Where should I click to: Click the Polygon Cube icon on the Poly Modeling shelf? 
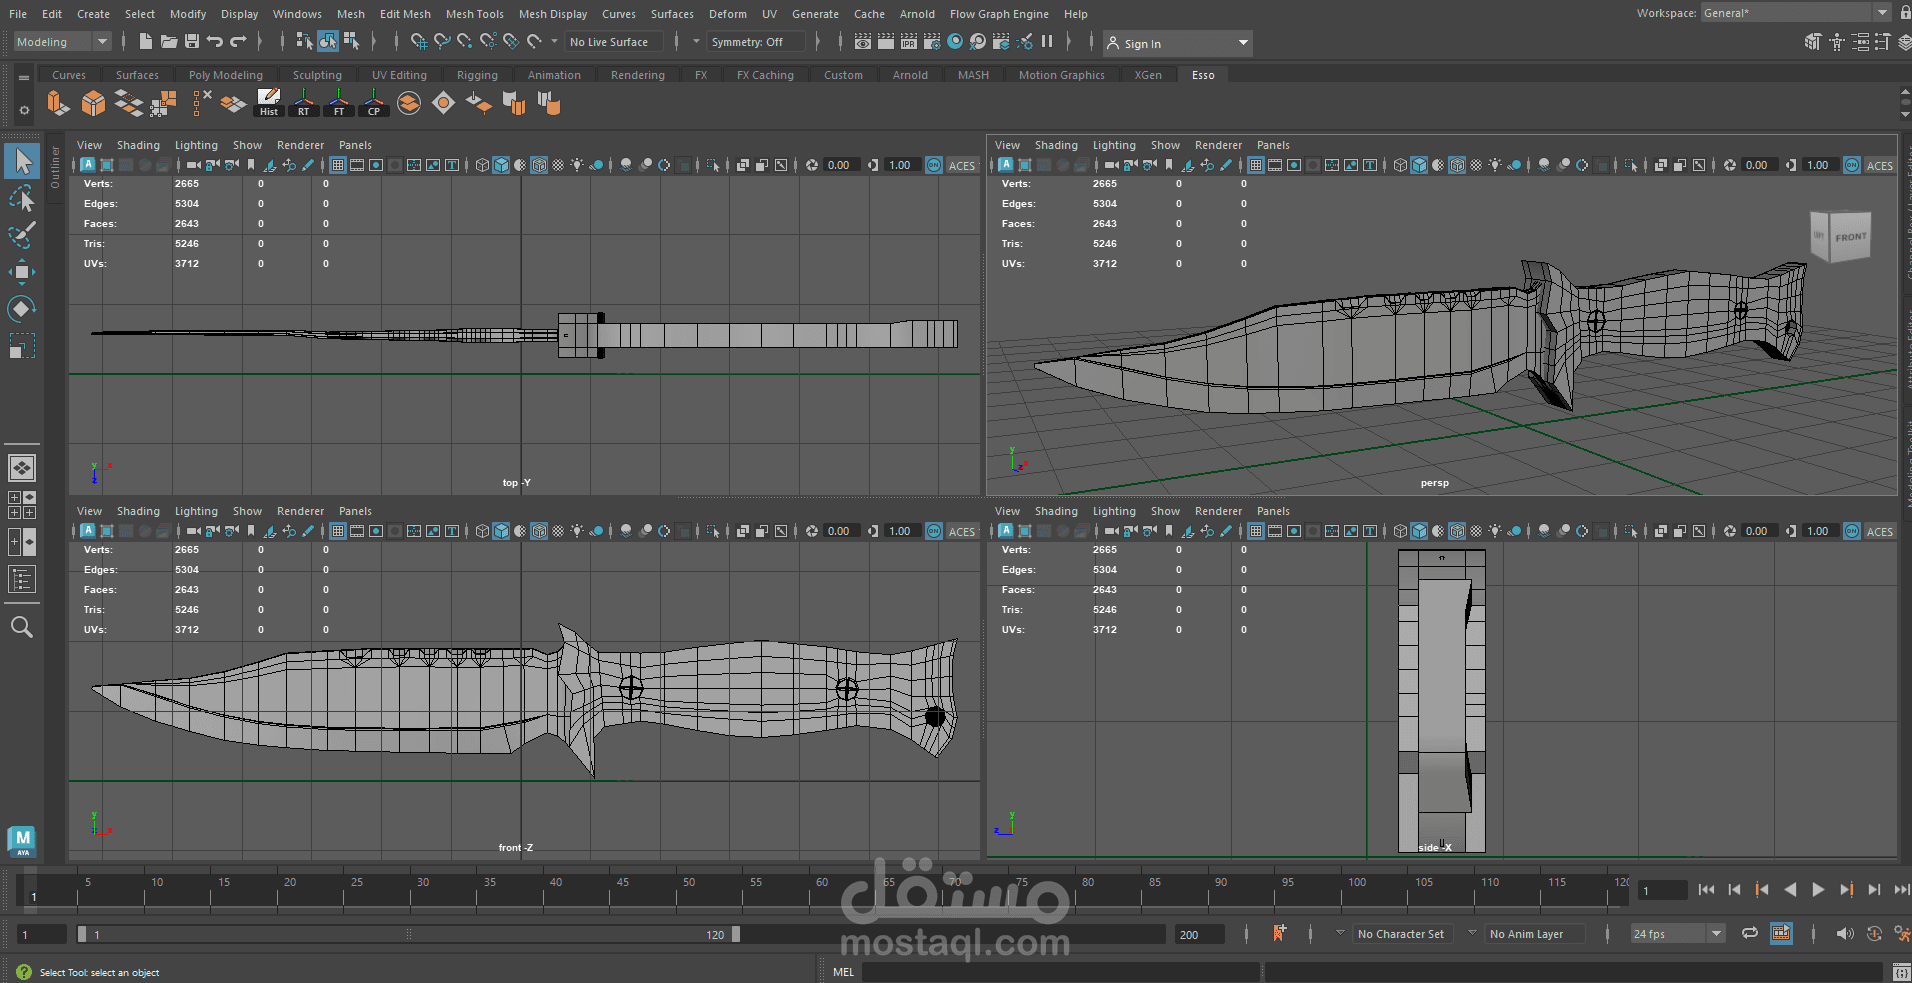[92, 103]
